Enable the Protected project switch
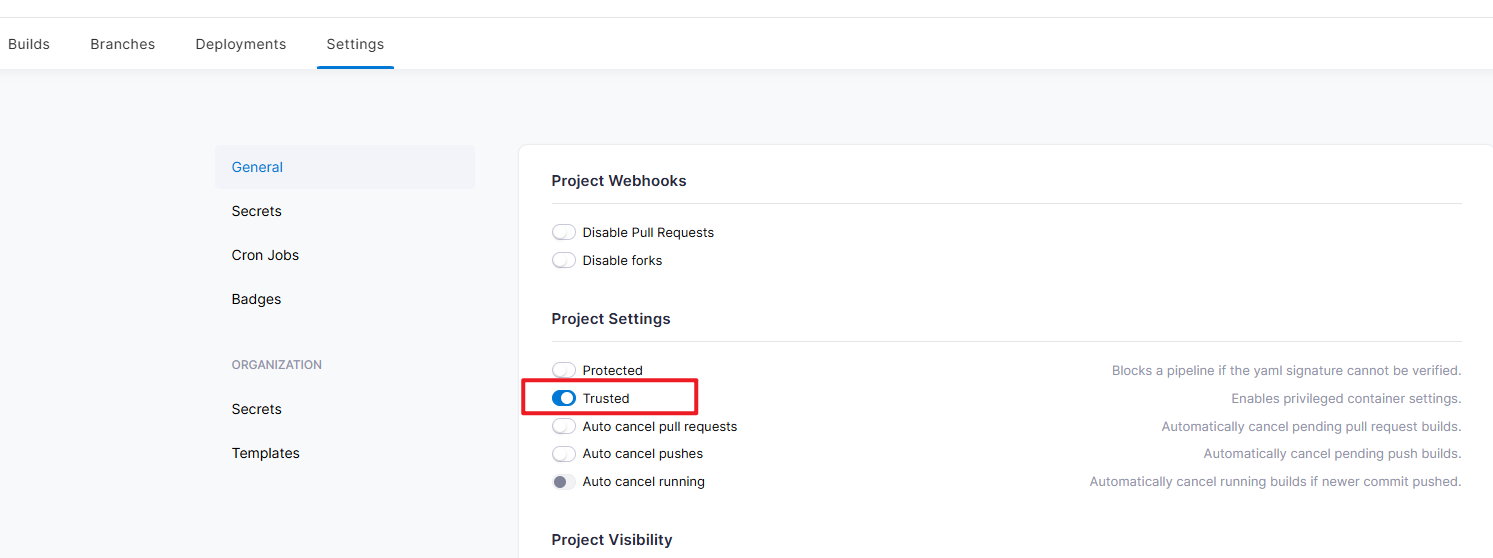The width and height of the screenshot is (1493, 558). 564,370
